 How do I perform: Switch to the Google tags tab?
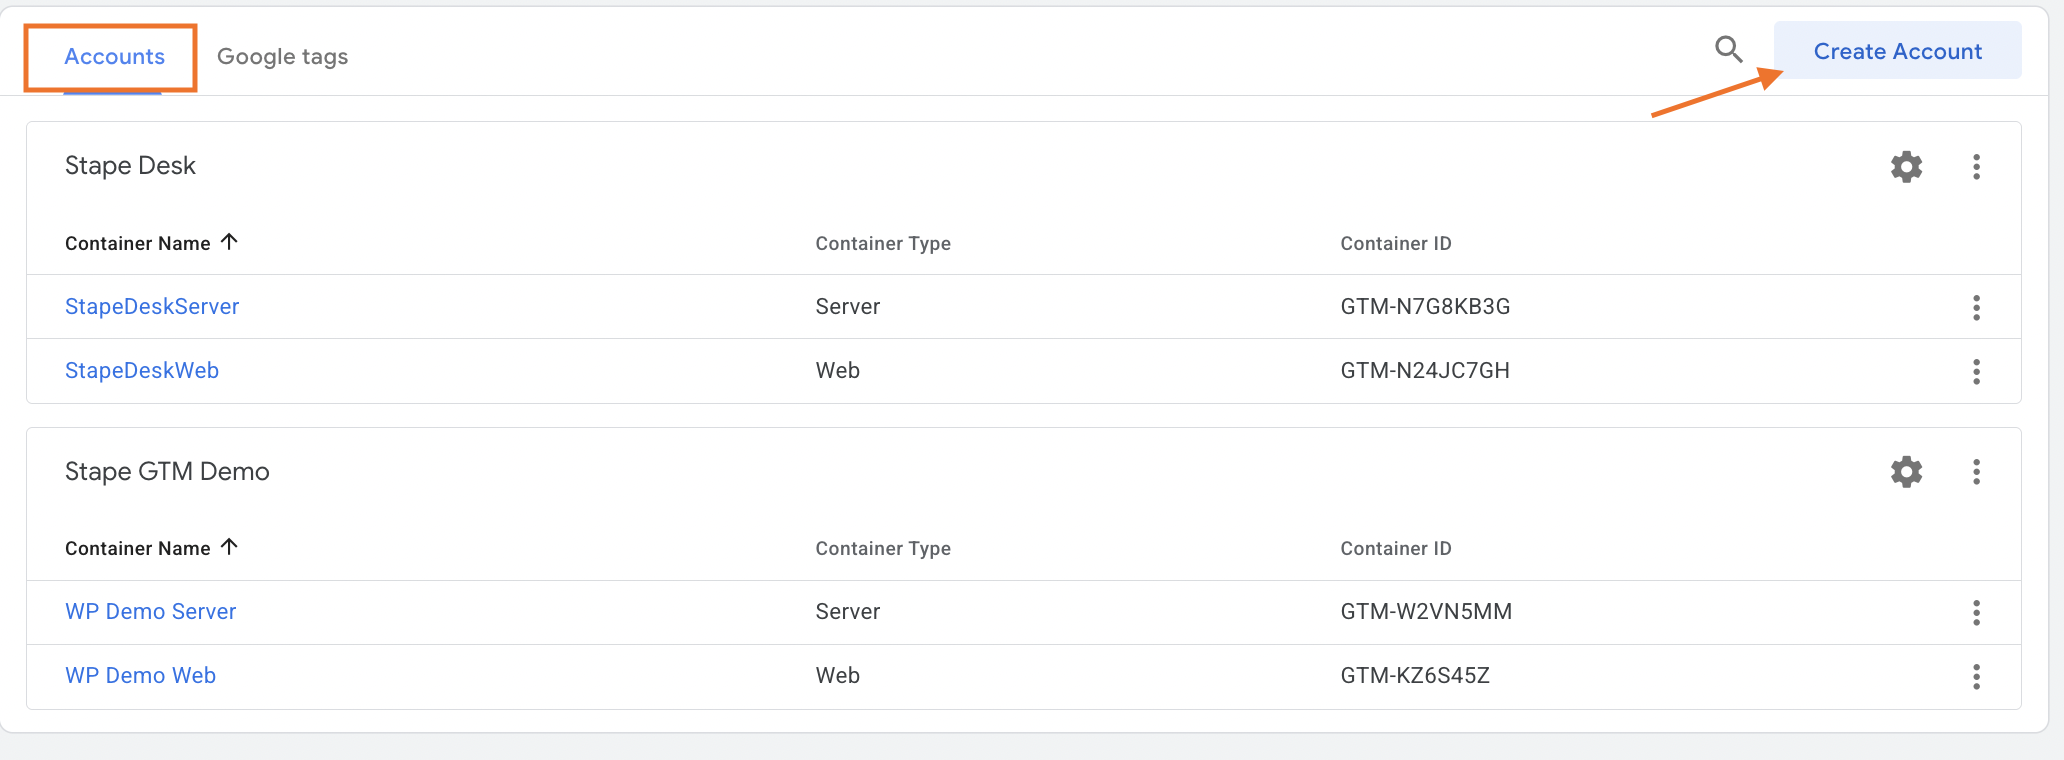point(283,57)
